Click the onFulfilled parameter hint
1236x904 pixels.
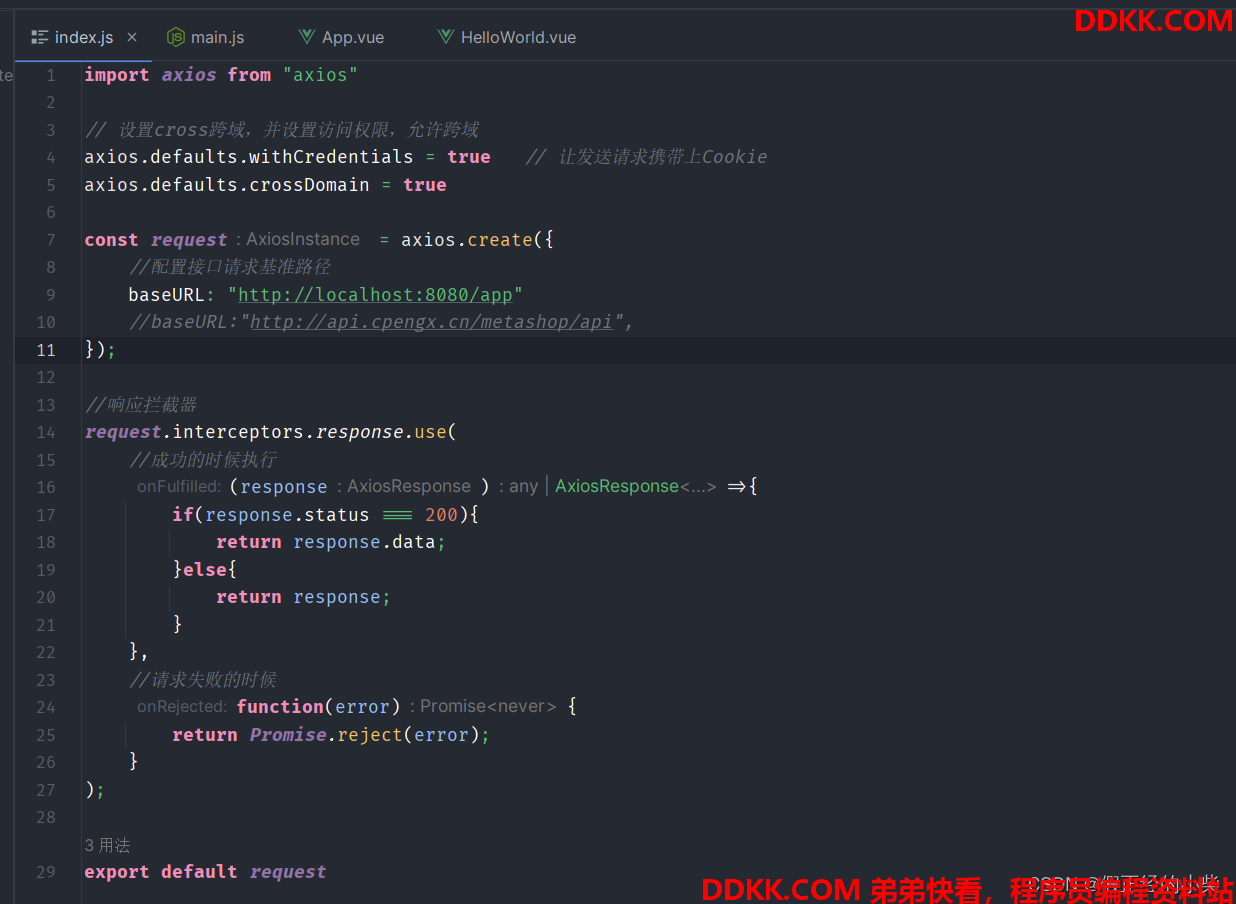179,487
